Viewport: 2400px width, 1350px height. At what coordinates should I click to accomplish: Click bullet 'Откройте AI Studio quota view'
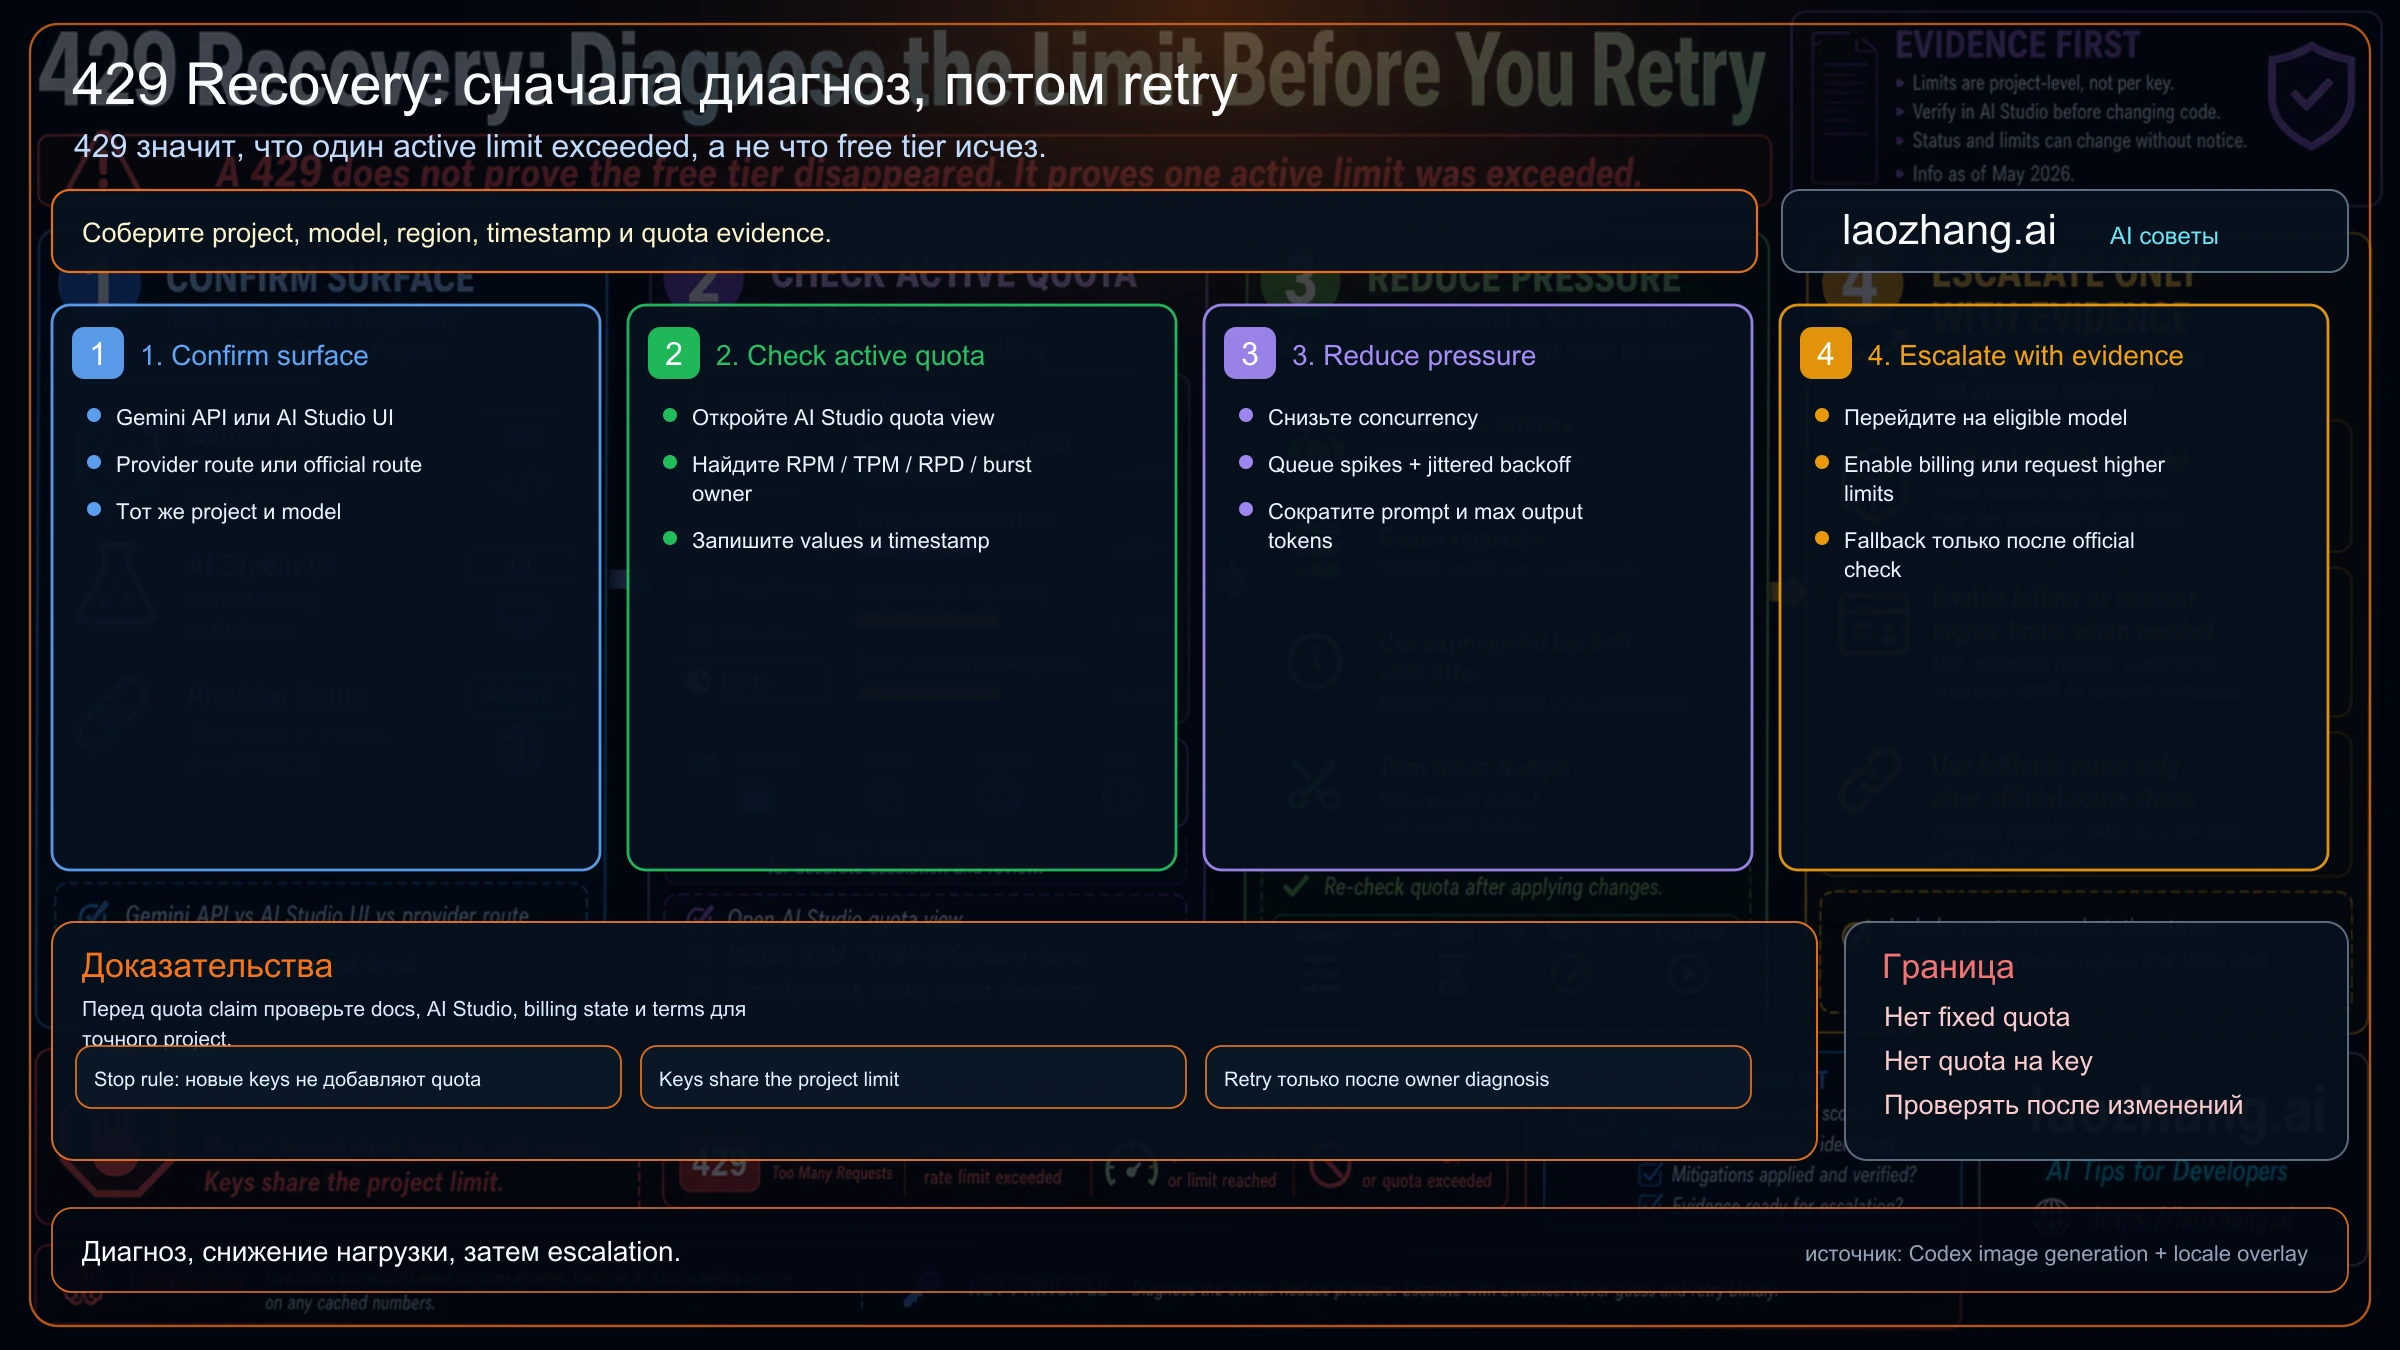click(843, 418)
